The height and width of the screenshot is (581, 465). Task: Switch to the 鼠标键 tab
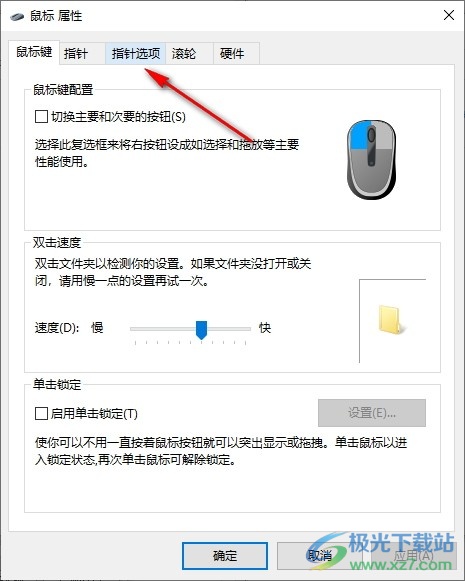point(34,52)
